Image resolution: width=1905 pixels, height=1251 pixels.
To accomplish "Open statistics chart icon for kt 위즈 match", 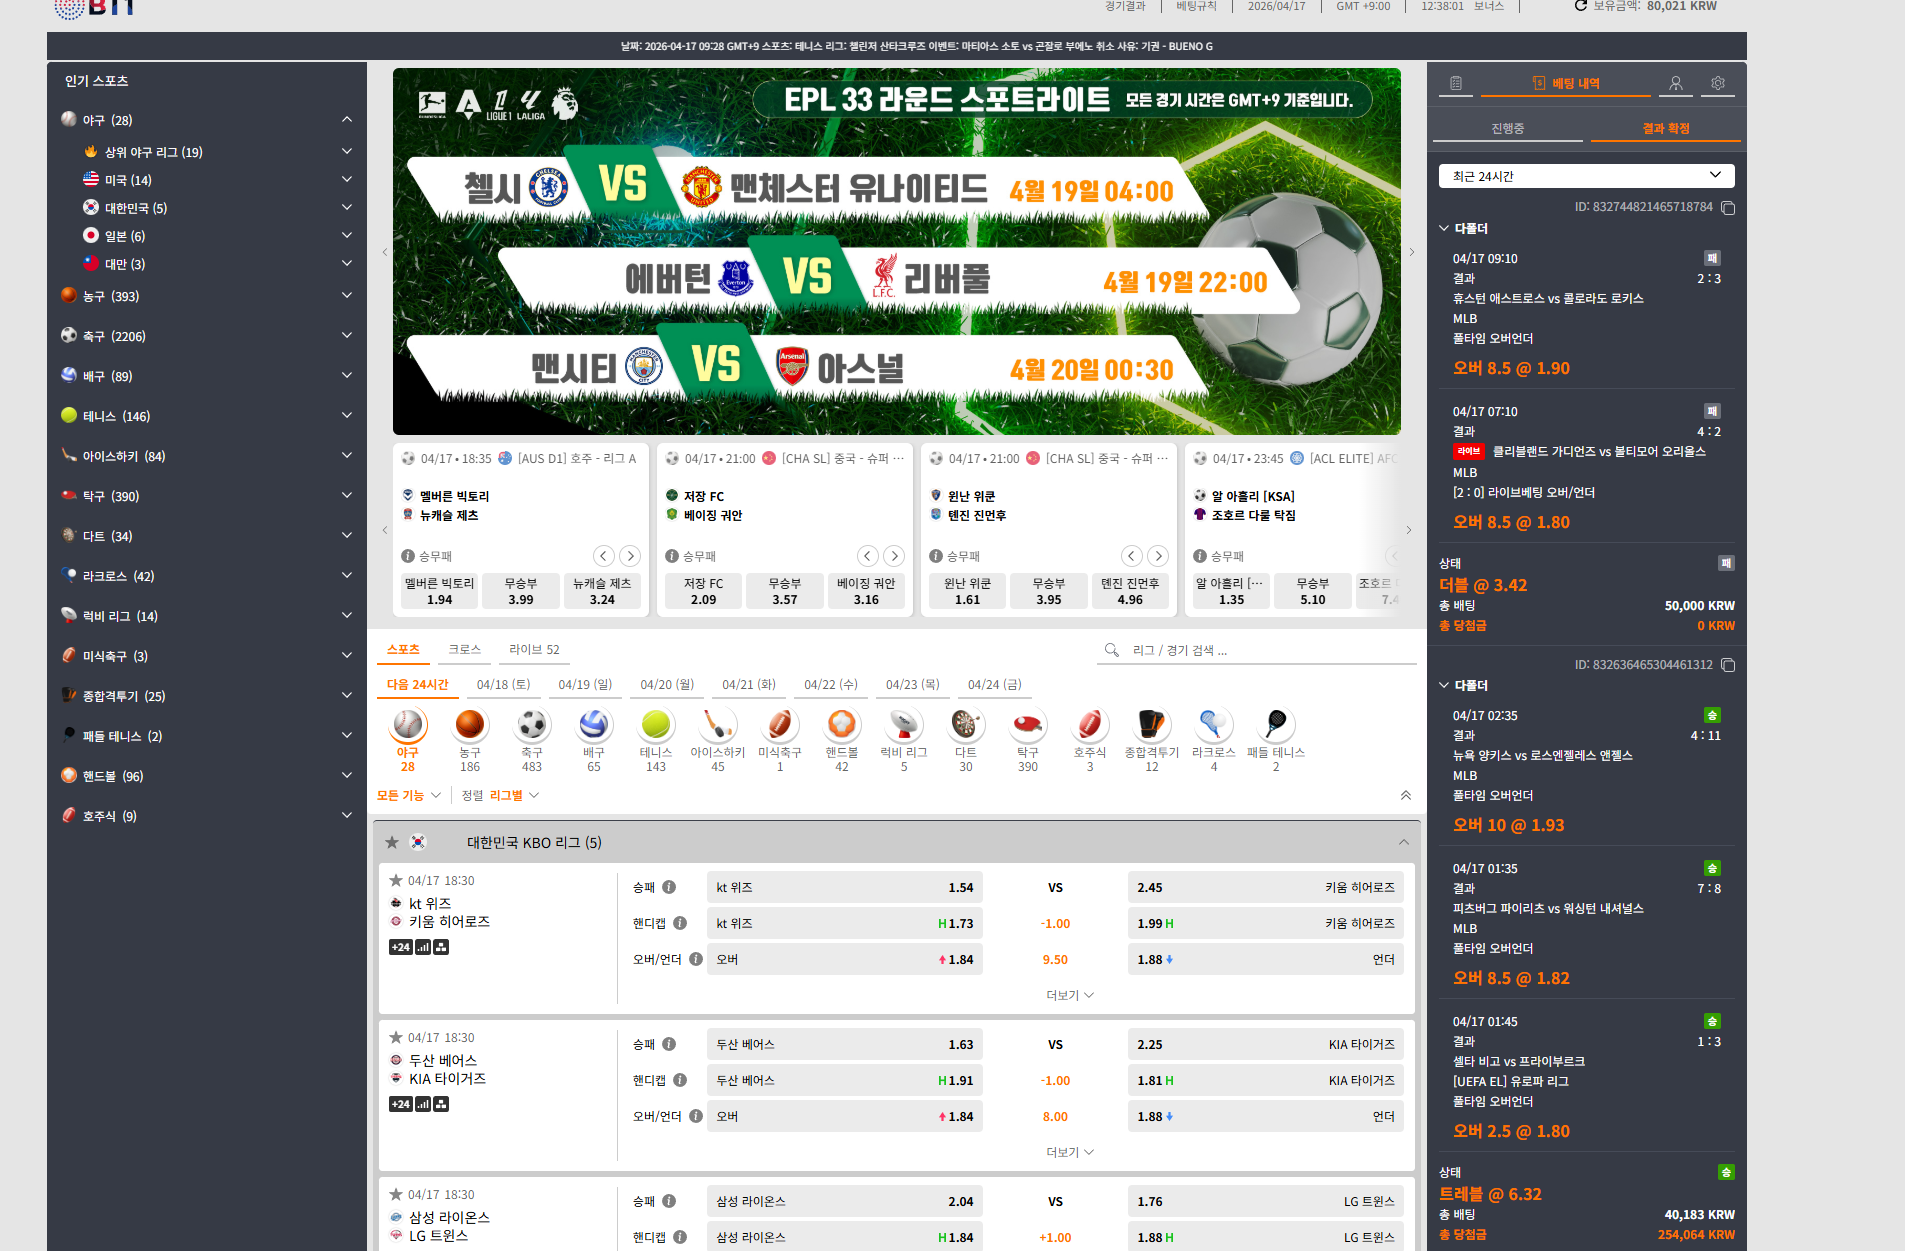I will coord(422,946).
